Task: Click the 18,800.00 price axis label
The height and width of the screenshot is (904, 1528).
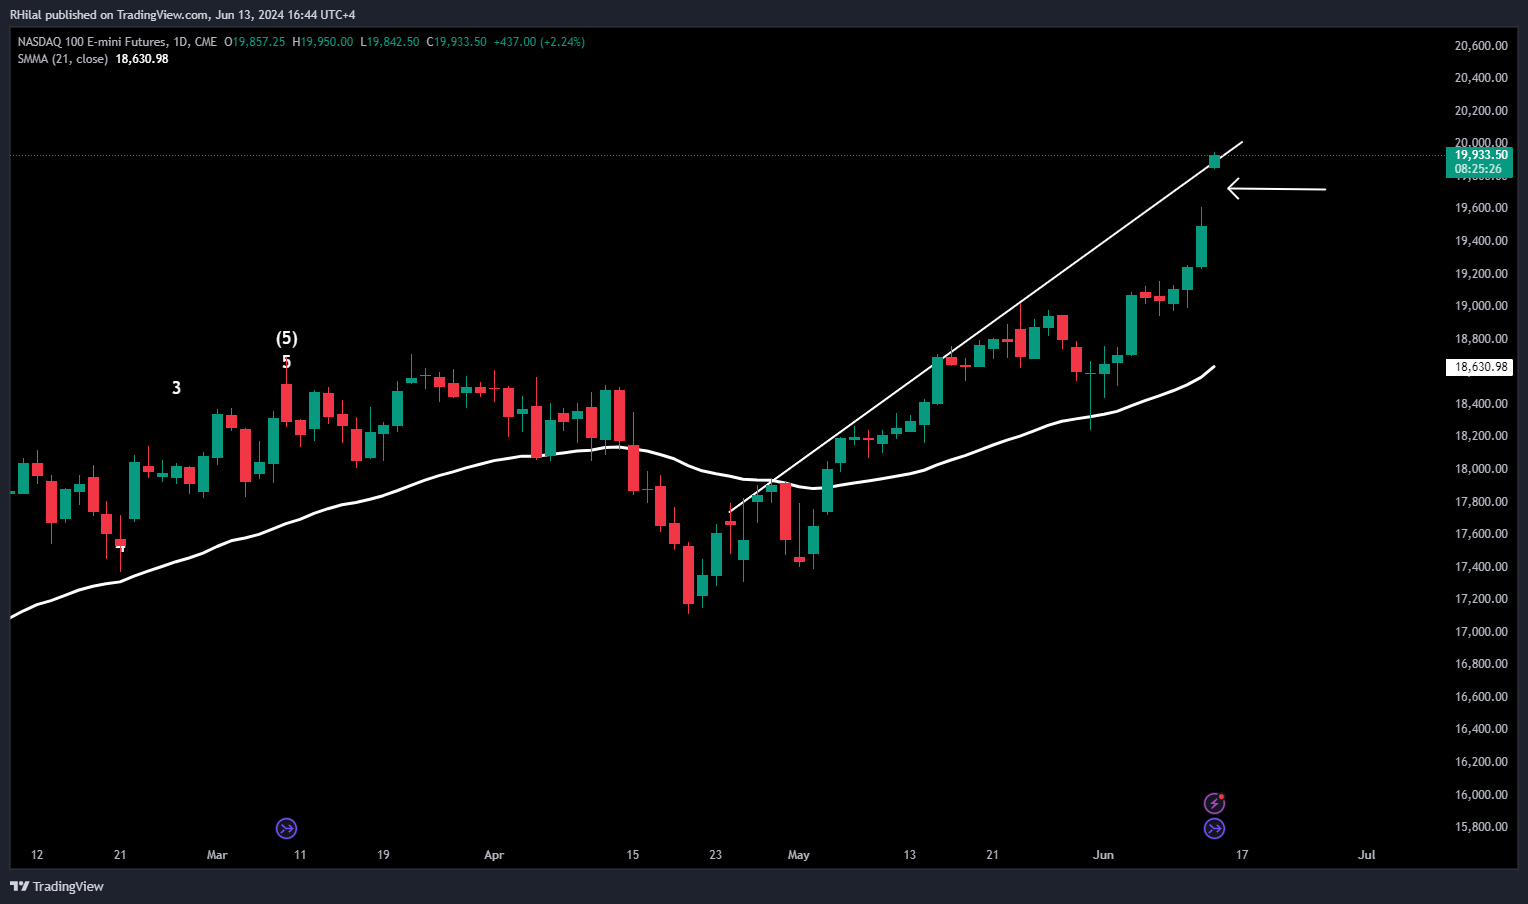Action: click(x=1481, y=339)
